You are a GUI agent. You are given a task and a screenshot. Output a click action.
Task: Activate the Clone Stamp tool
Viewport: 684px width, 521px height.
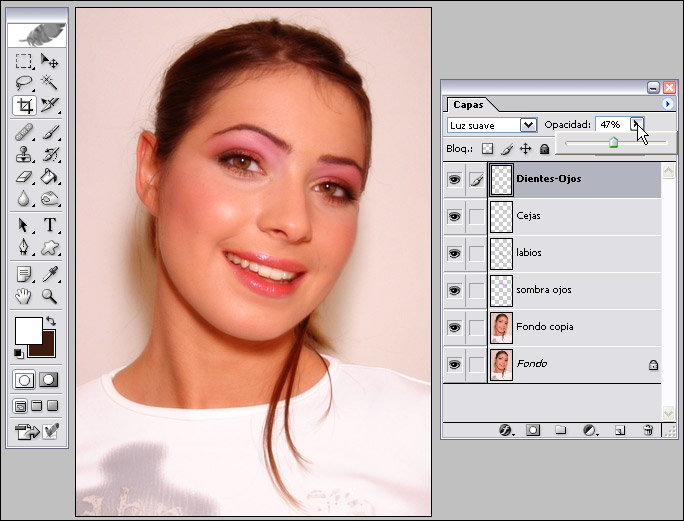pos(24,154)
